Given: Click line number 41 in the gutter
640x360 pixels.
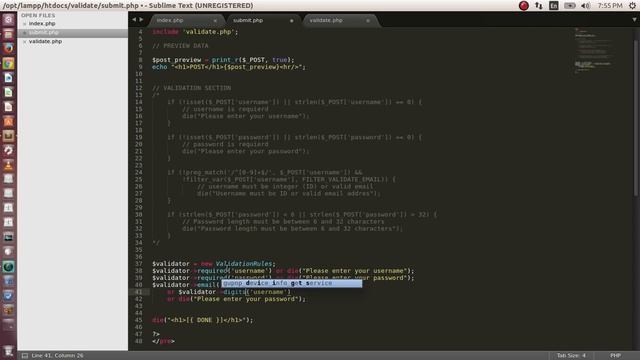Looking at the screenshot, I should 139,292.
